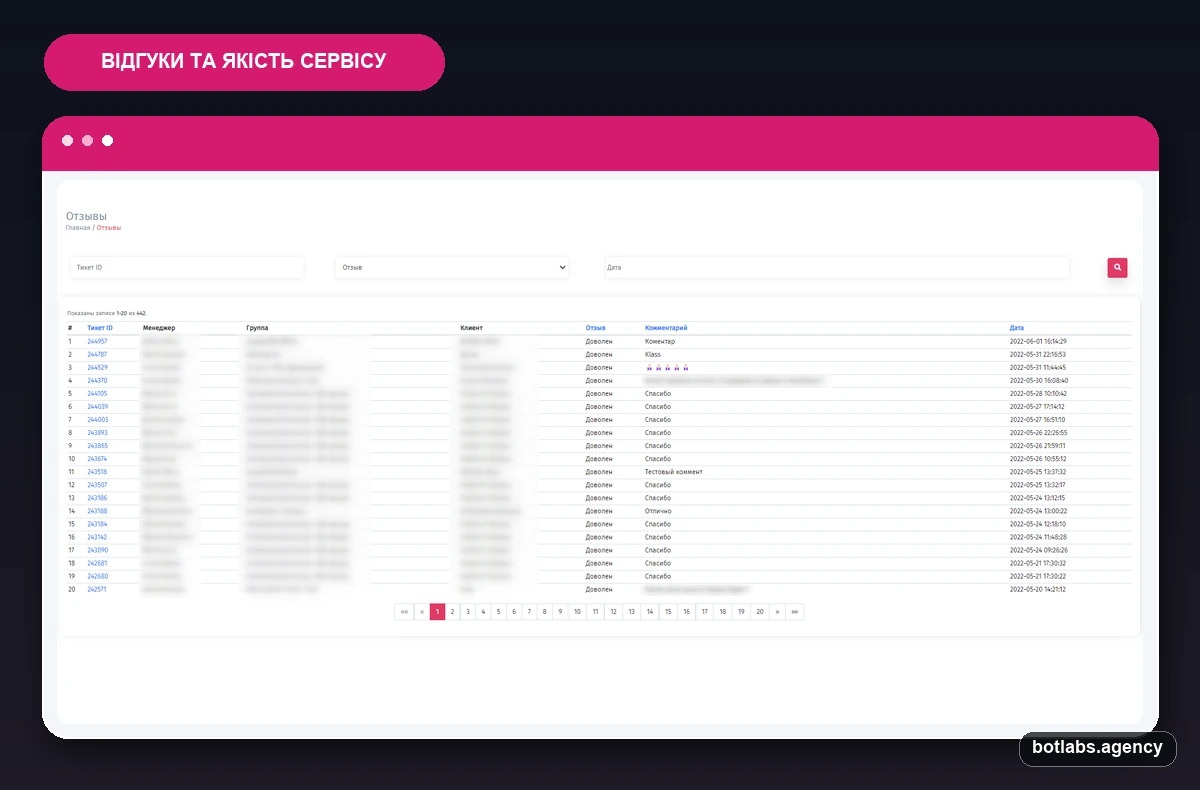1200x790 pixels.
Task: Click the comment text "Klass"
Action: (653, 354)
